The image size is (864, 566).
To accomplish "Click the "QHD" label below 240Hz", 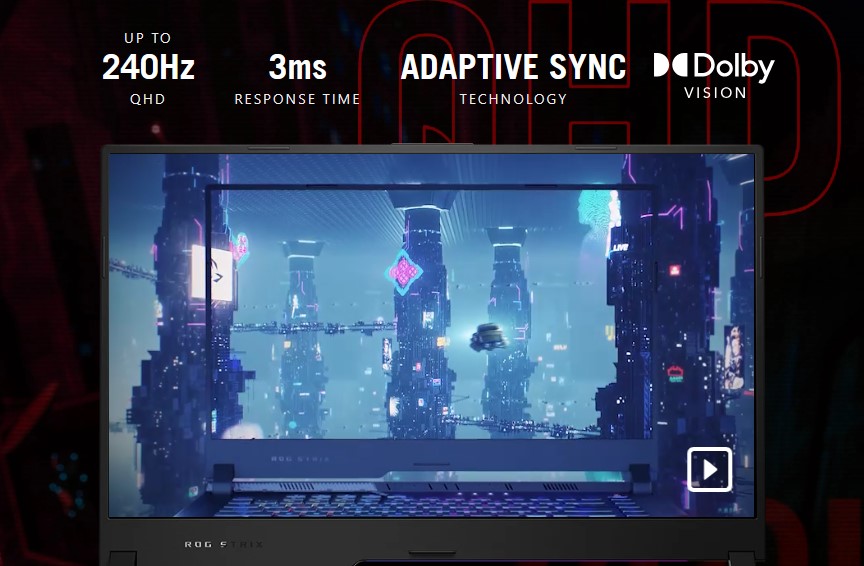I will click(148, 99).
